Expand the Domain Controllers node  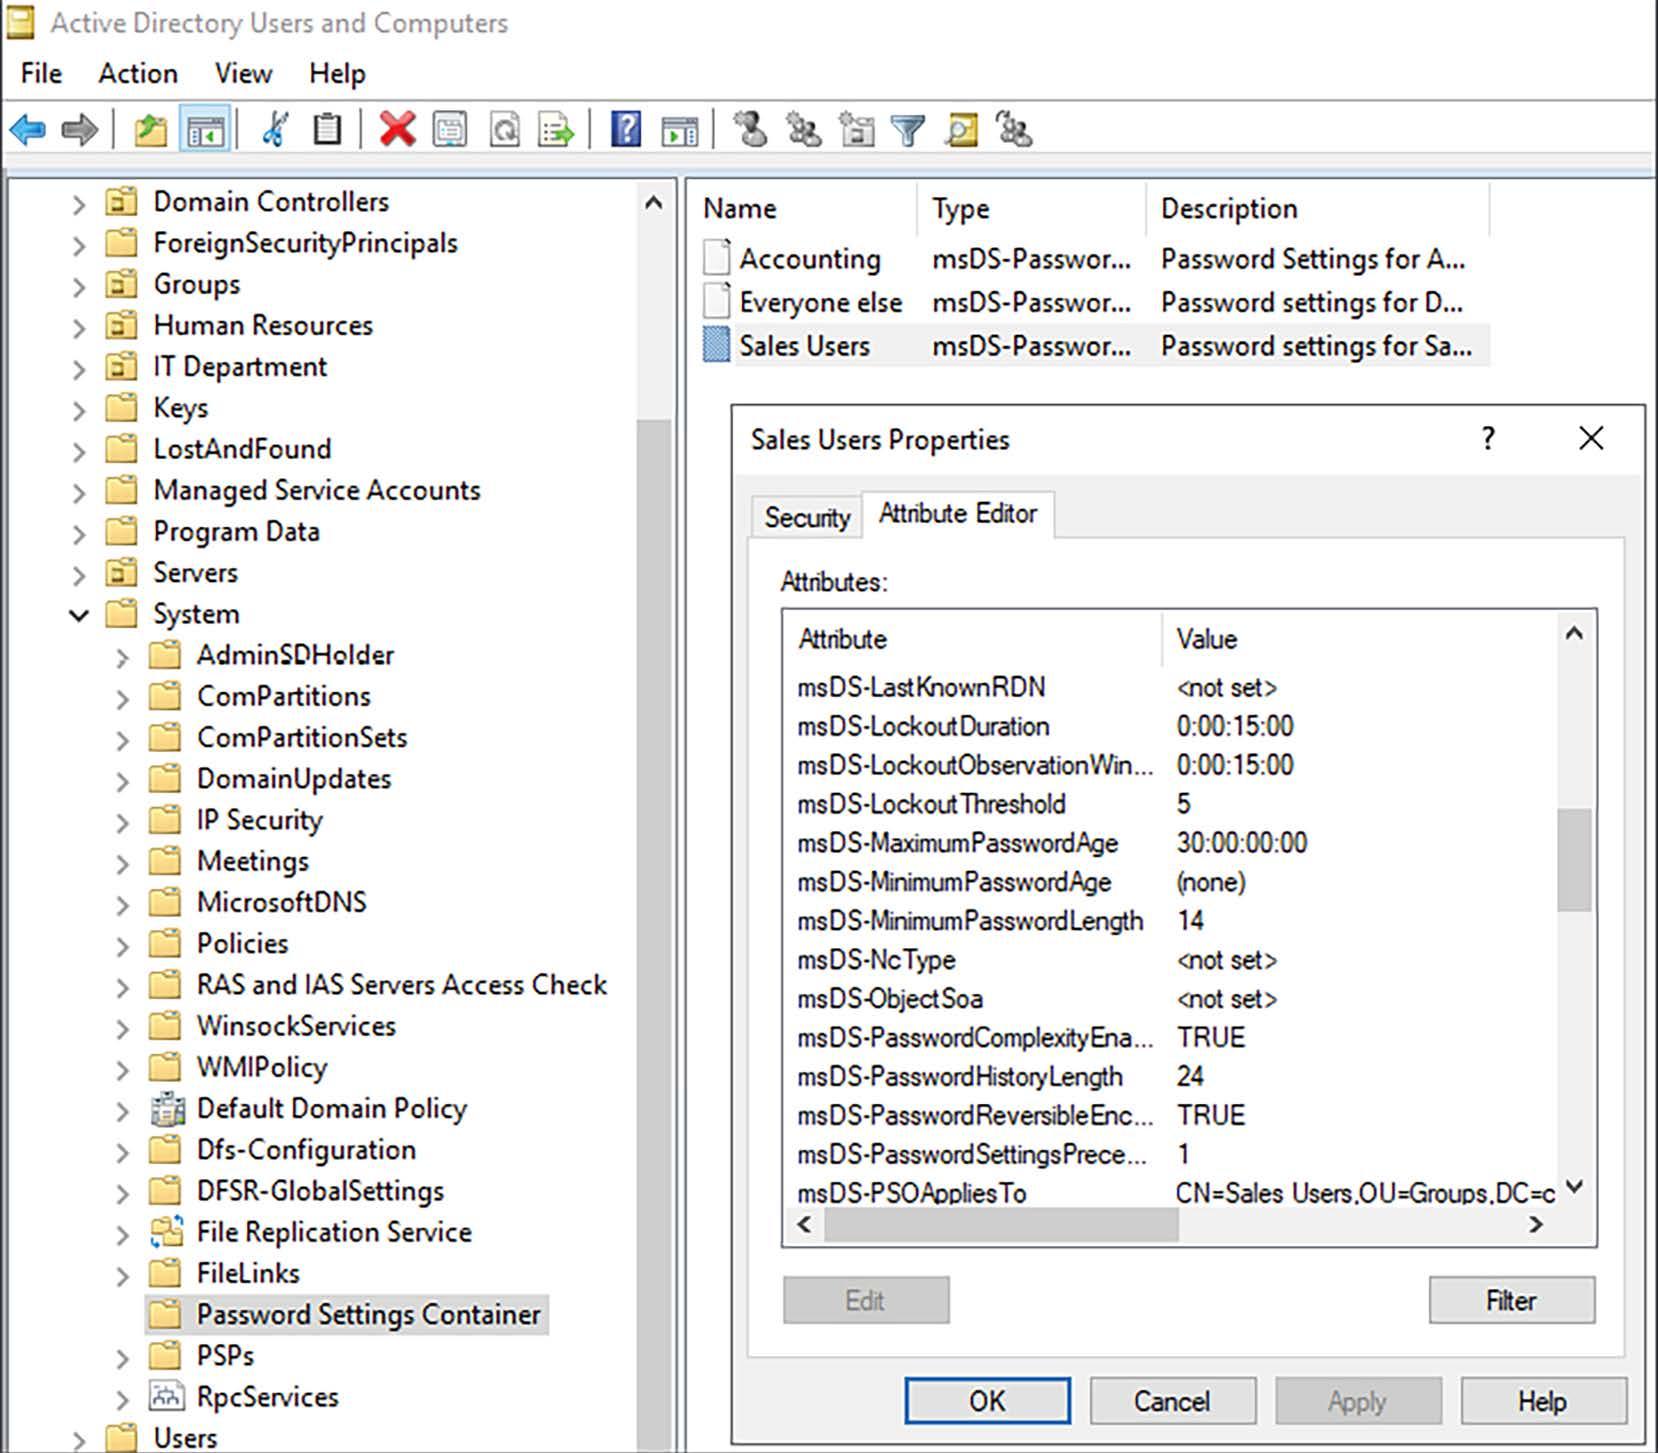coord(78,204)
